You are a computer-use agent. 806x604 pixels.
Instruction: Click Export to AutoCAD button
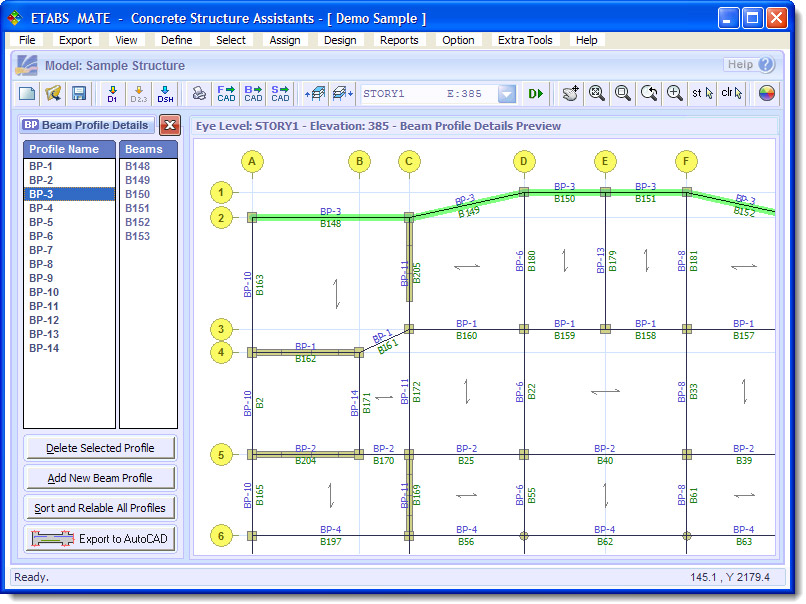100,539
